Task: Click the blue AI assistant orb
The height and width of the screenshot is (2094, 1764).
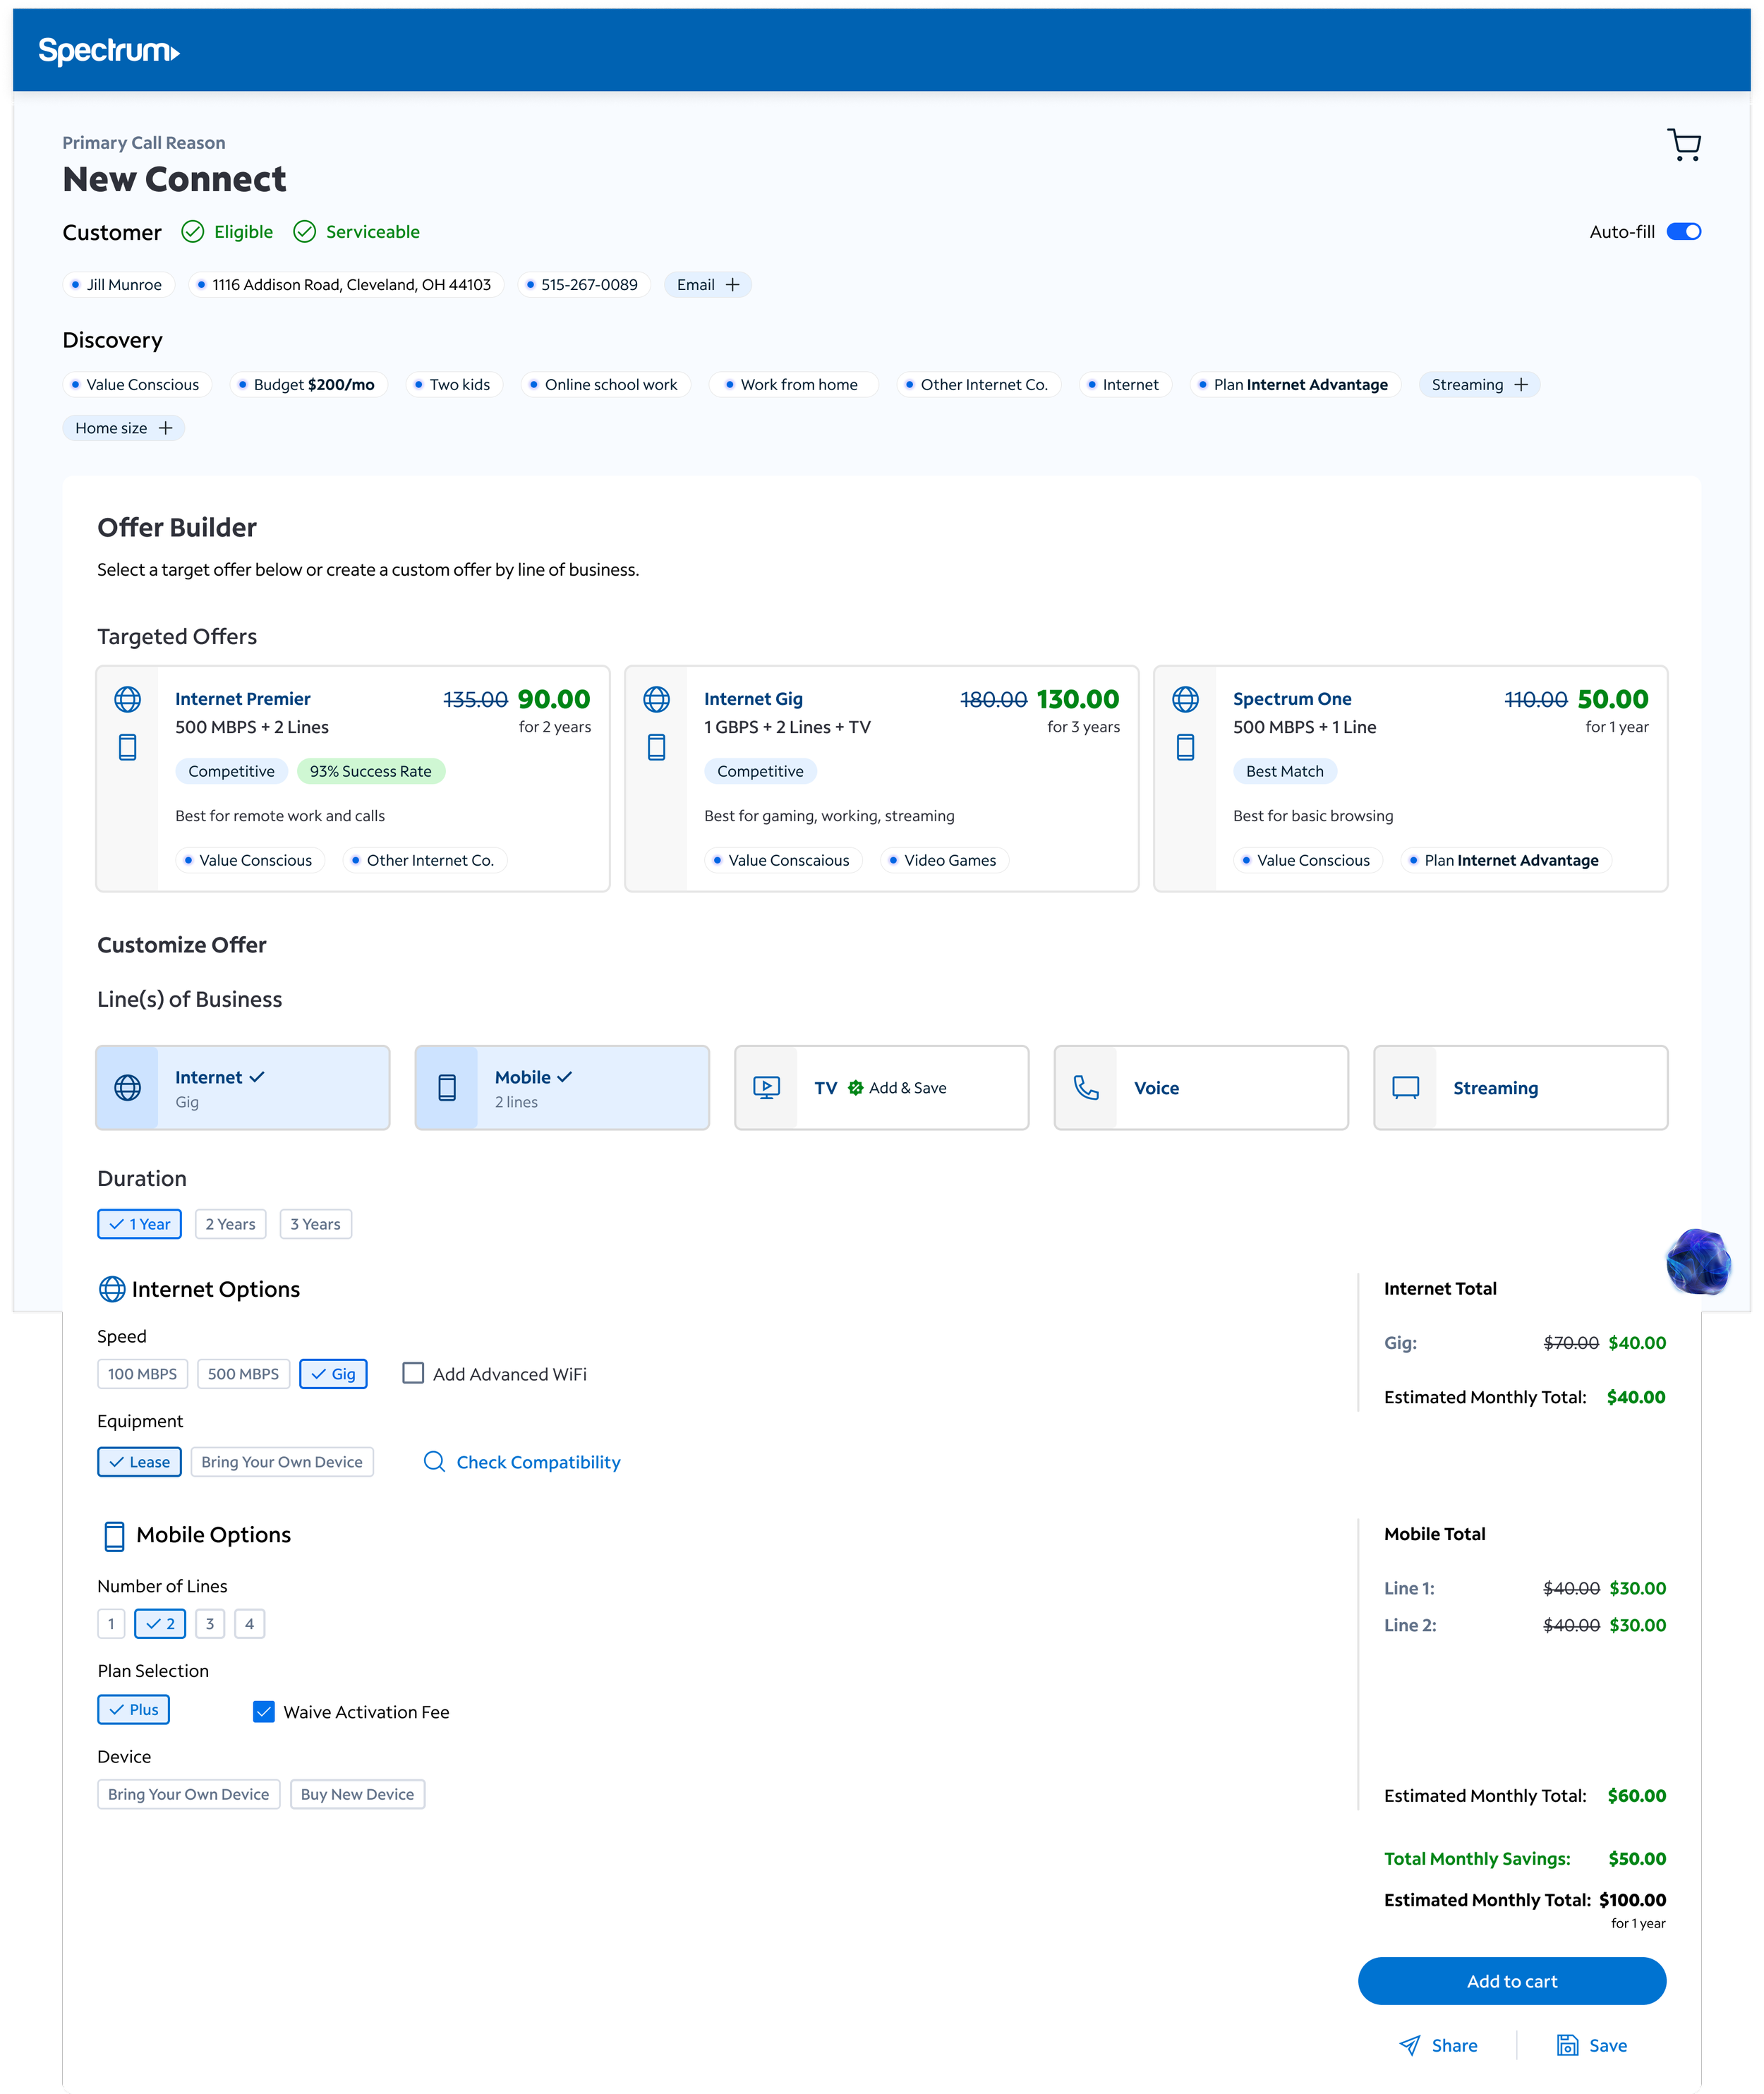Action: coord(1698,1261)
